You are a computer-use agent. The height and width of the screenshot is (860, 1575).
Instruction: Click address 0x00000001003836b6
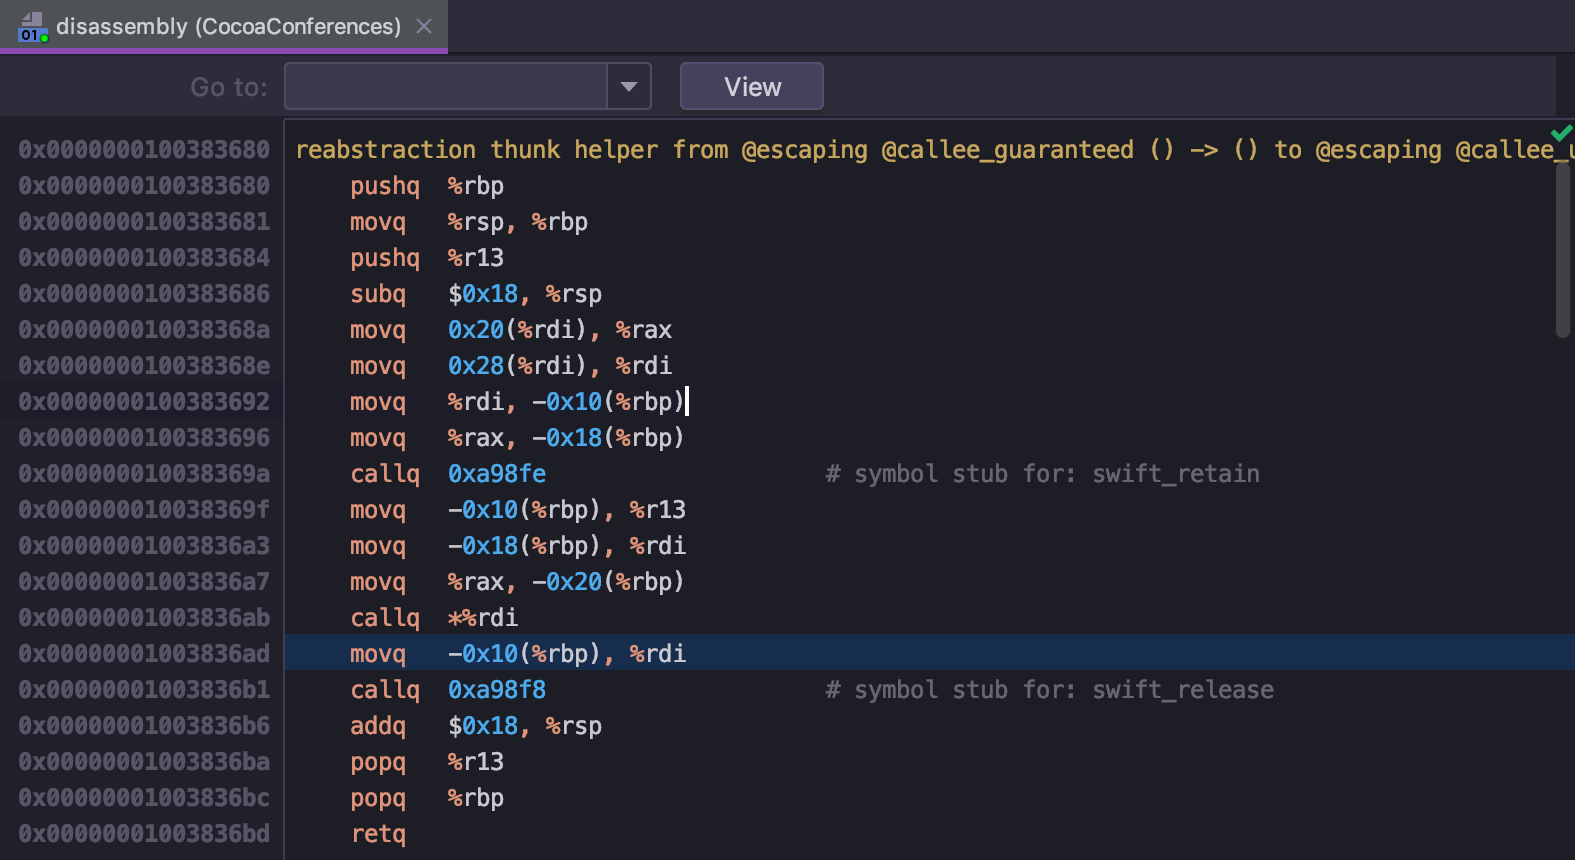coord(144,726)
